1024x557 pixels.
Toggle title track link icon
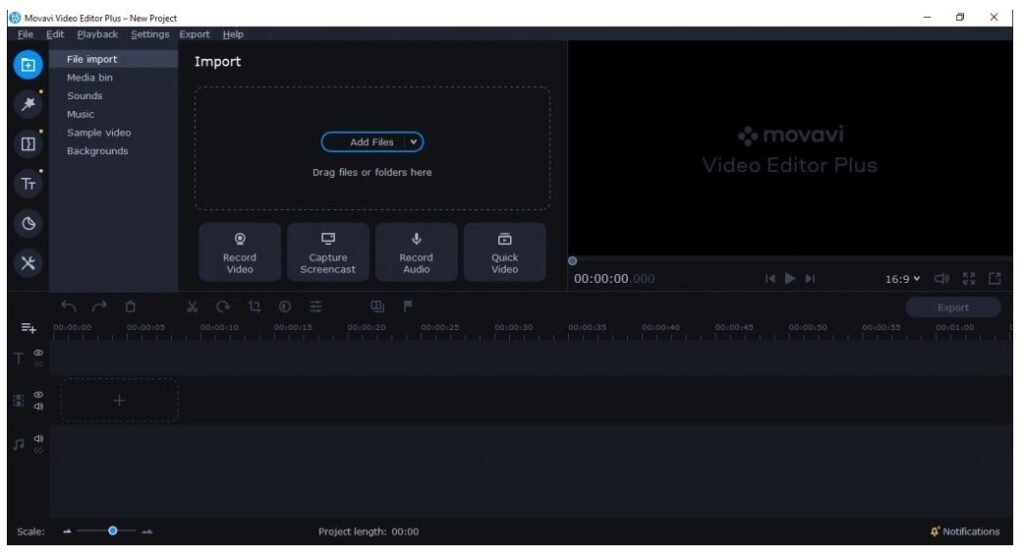[39, 364]
